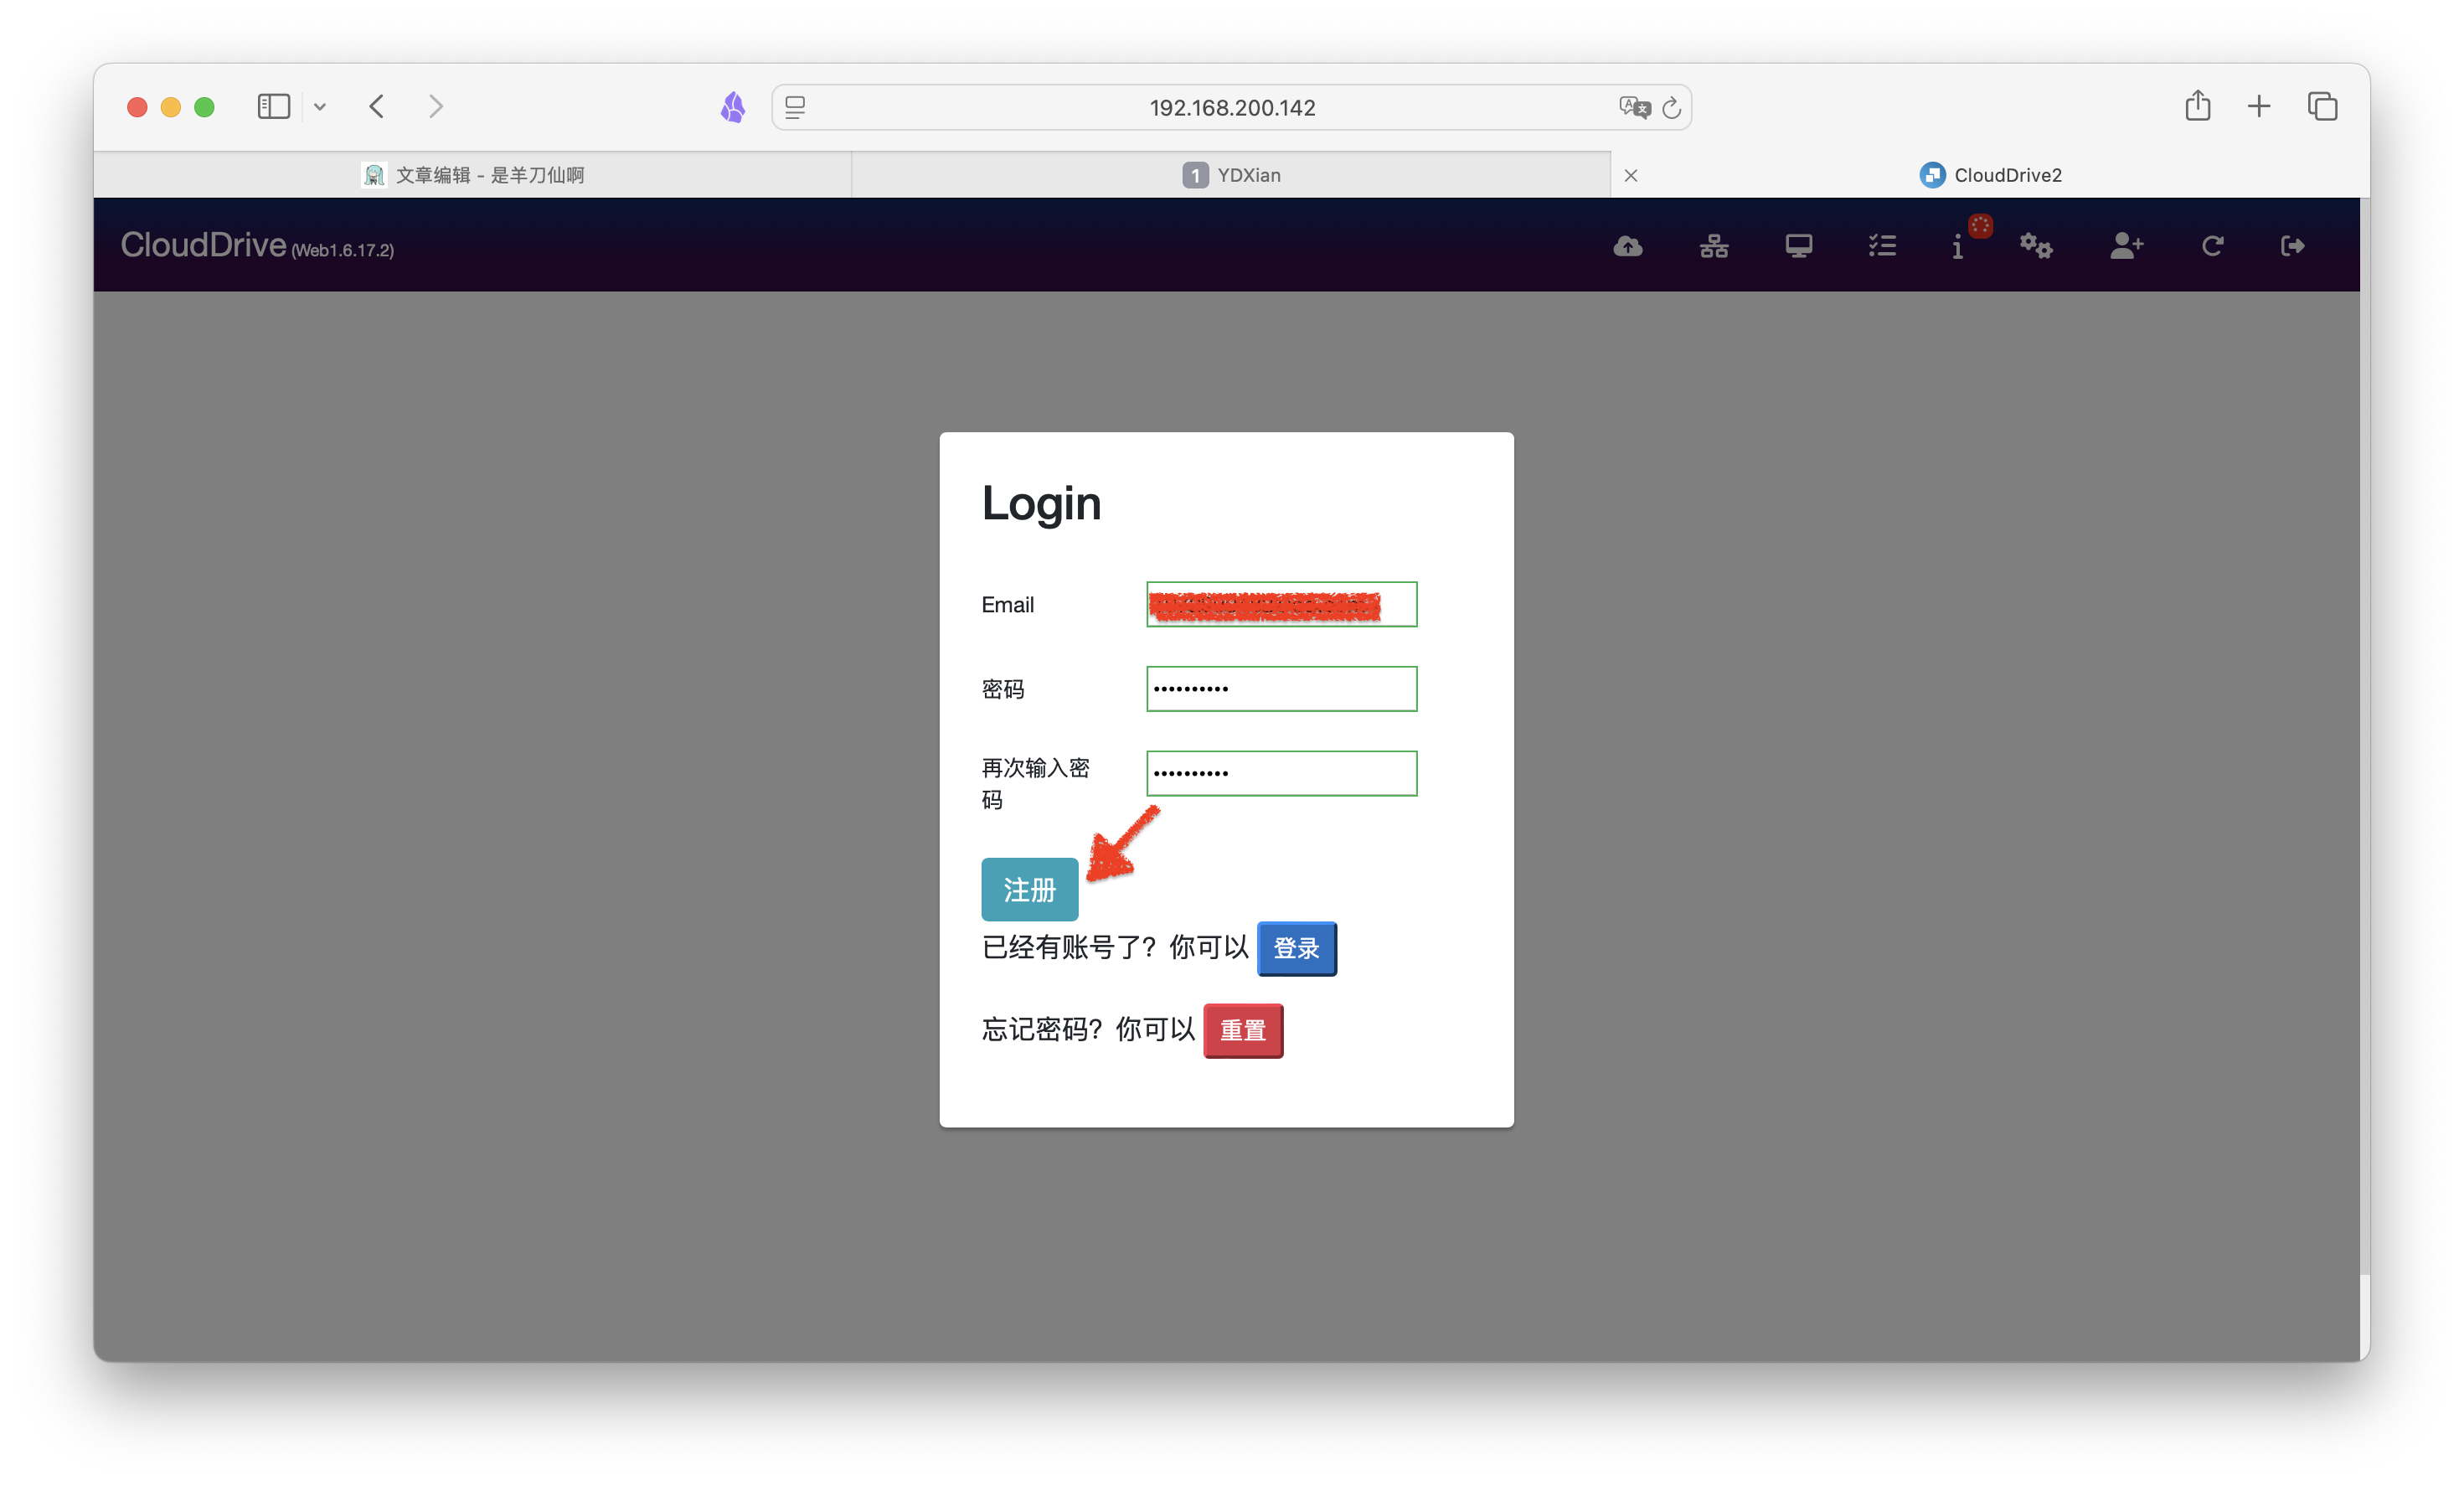
Task: Switch to 文章编辑 tab
Action: (472, 175)
